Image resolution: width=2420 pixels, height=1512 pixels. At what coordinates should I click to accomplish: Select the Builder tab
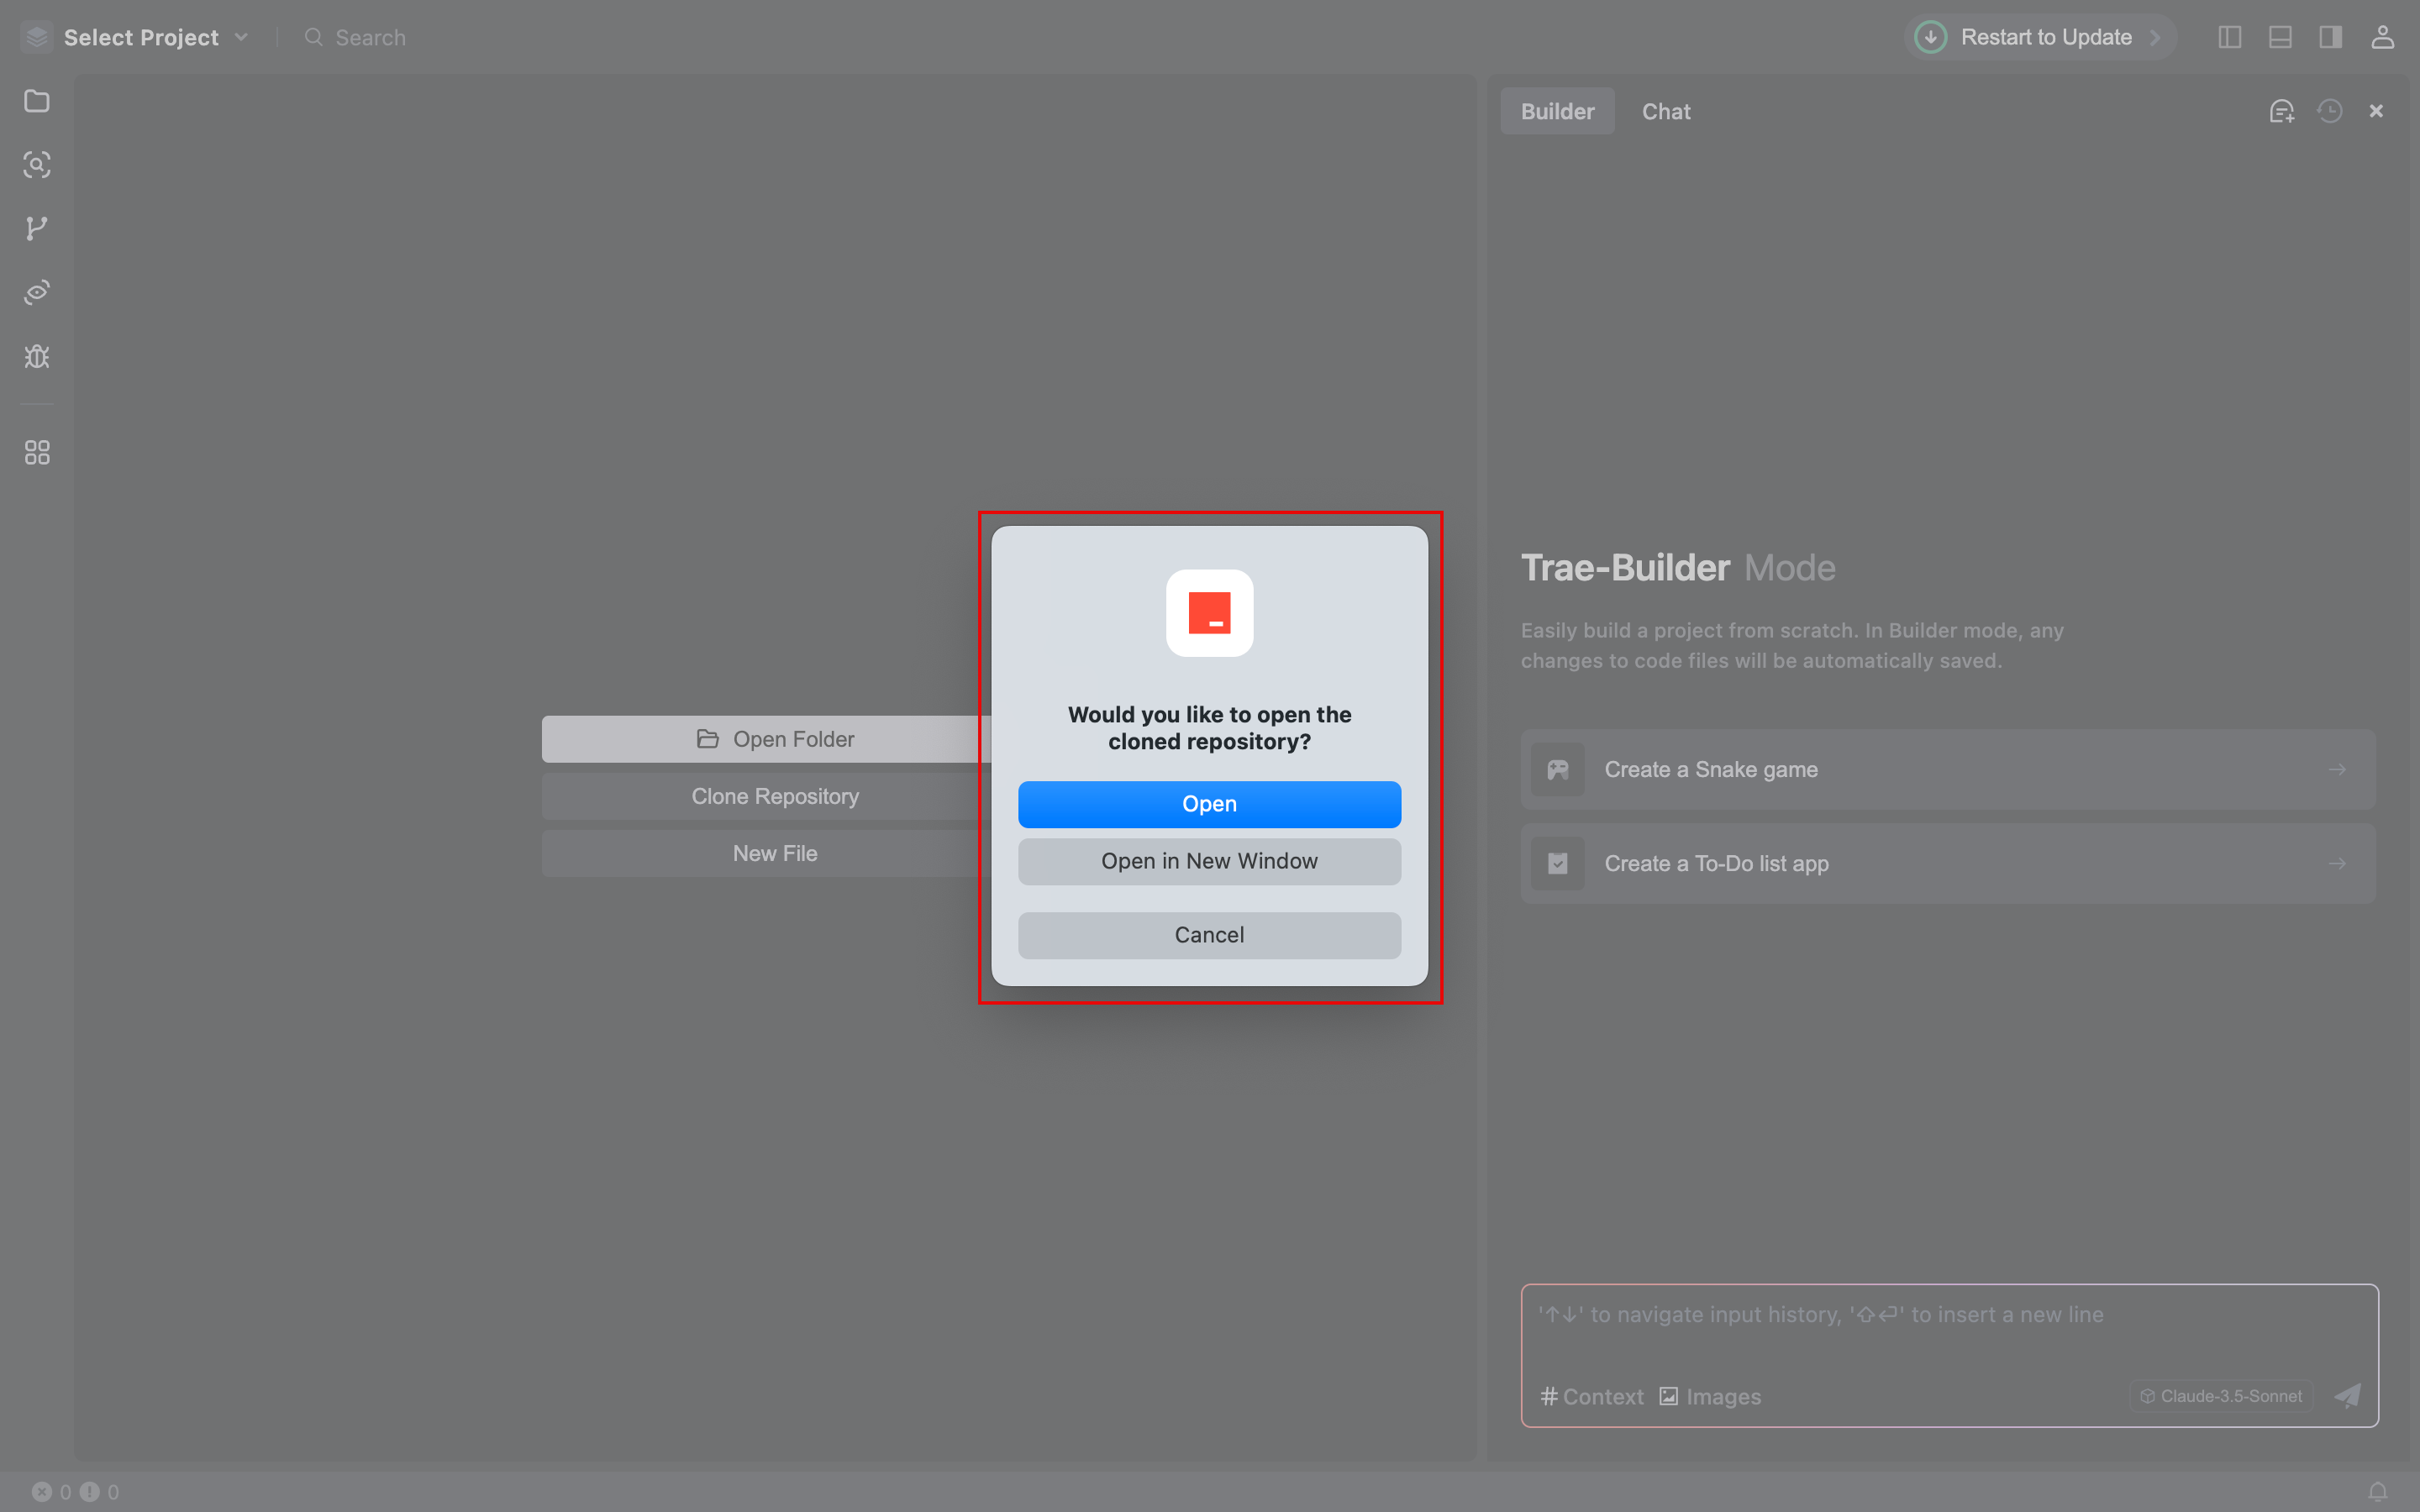click(x=1557, y=111)
